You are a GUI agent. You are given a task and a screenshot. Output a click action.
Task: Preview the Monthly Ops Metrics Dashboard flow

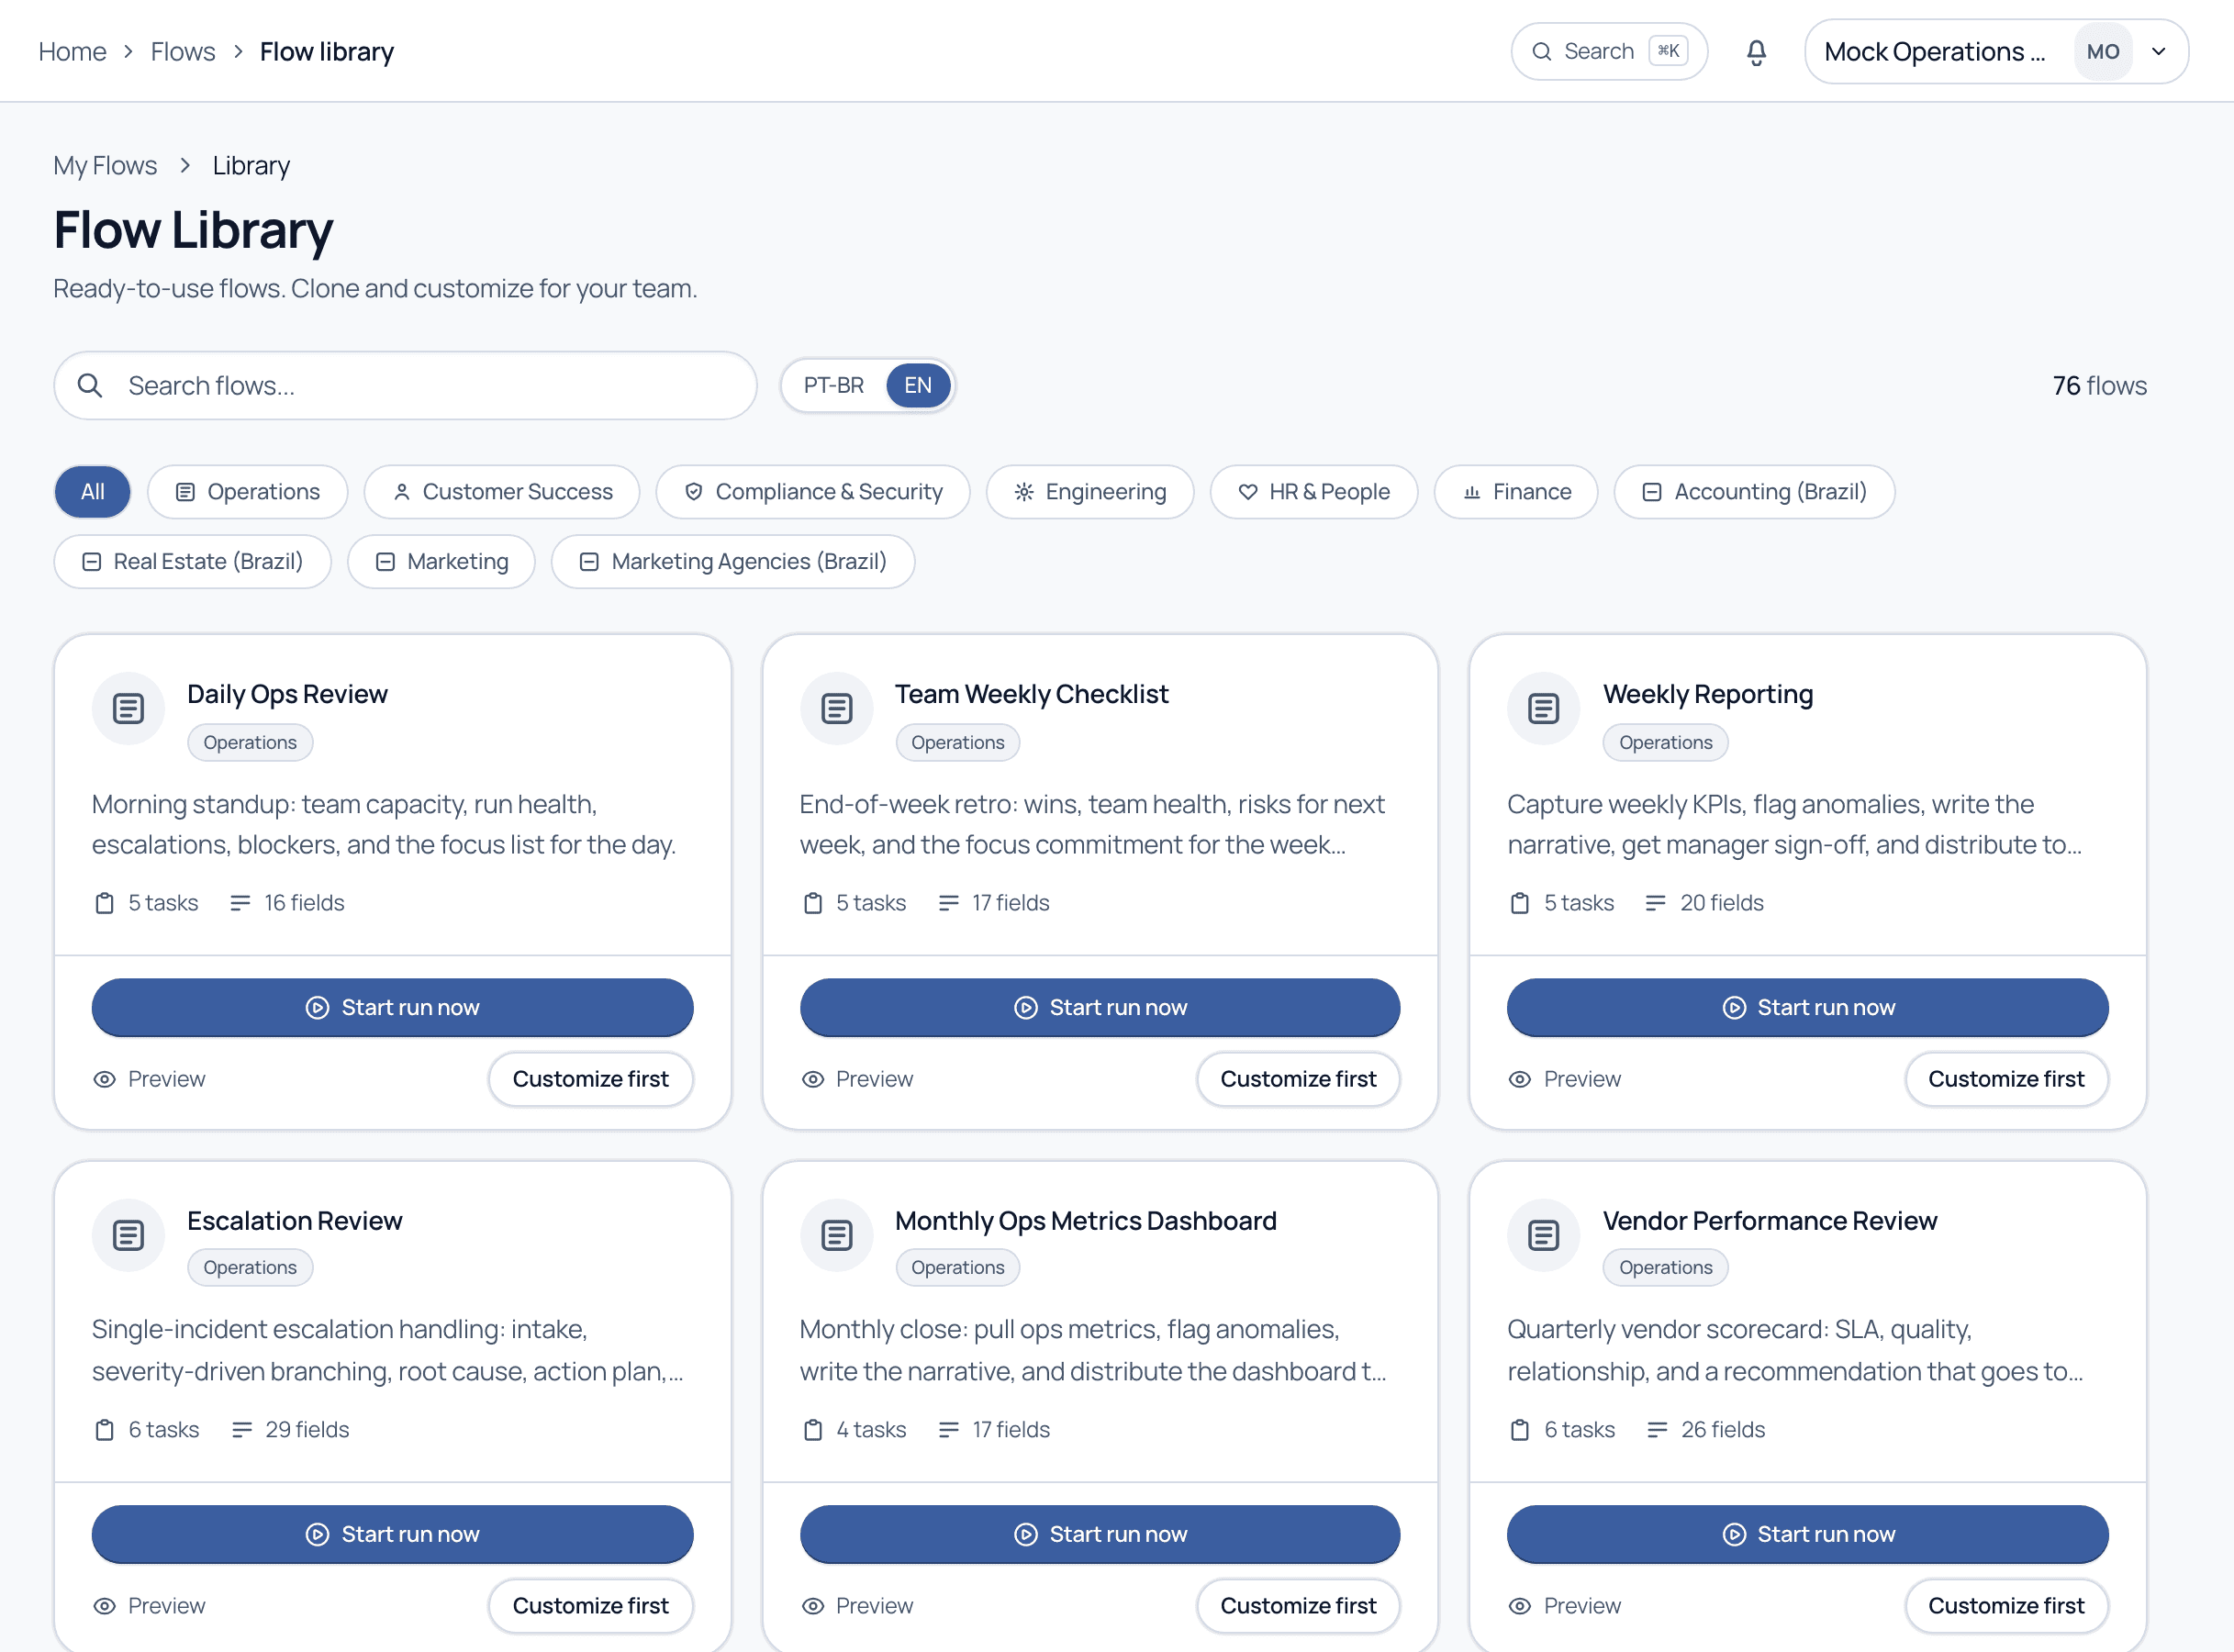pyautogui.click(x=857, y=1606)
